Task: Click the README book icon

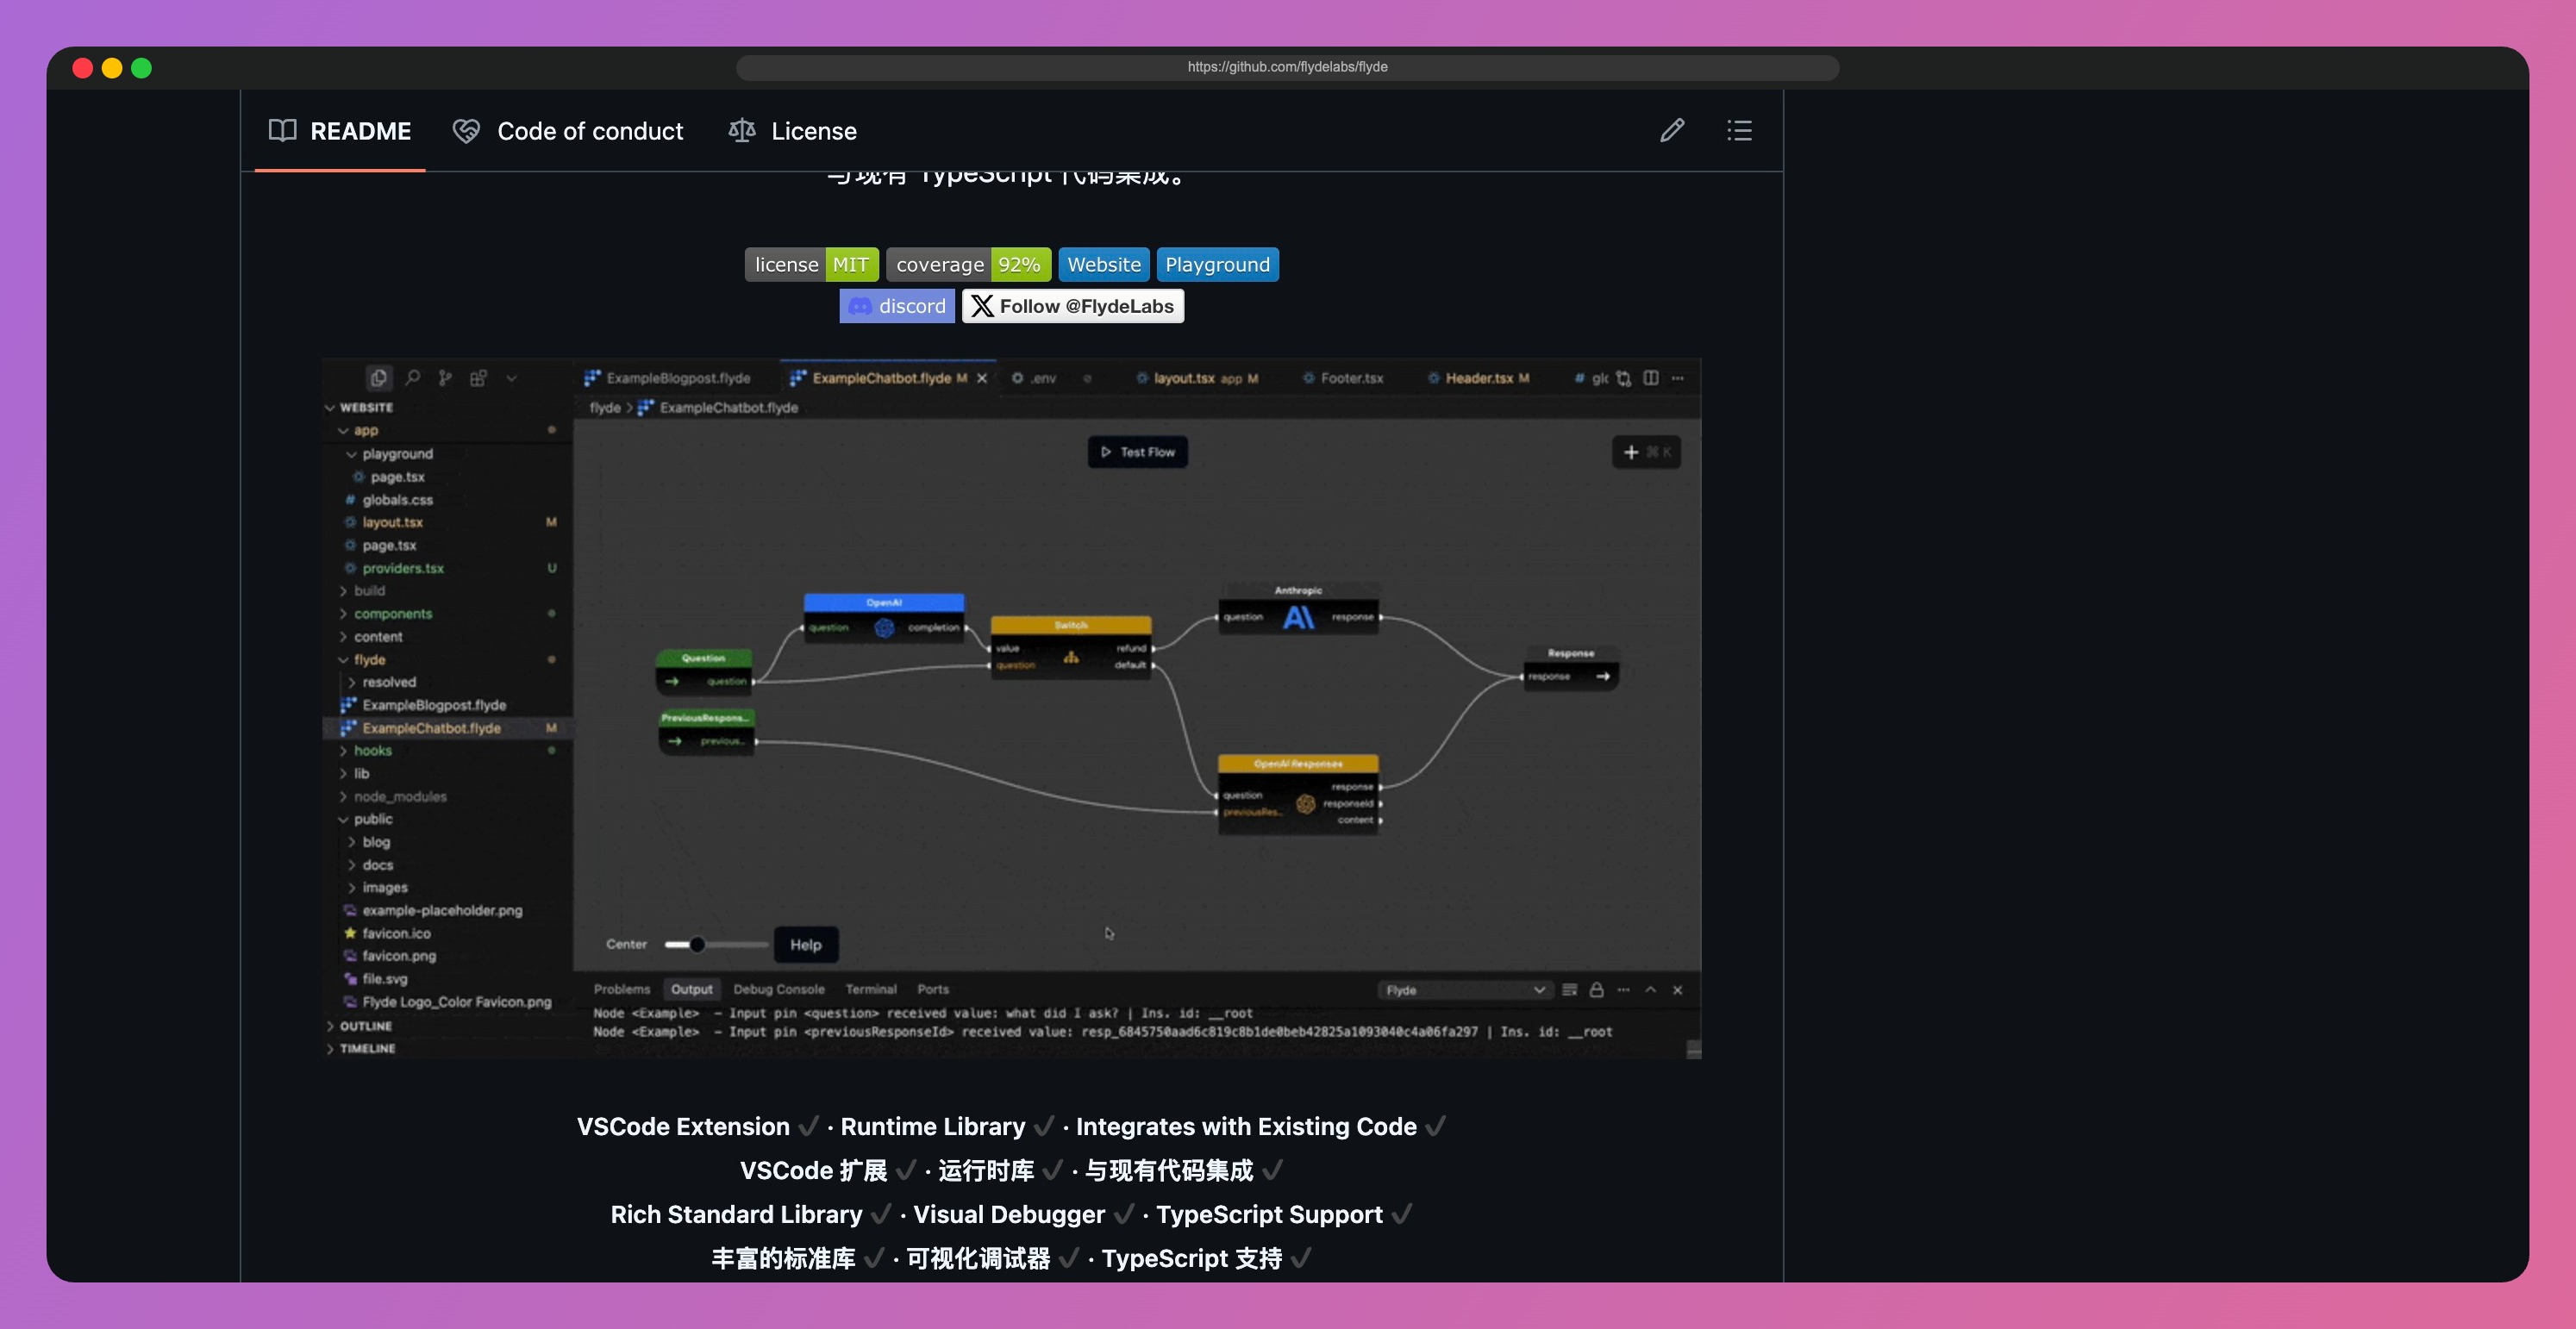Action: click(282, 130)
